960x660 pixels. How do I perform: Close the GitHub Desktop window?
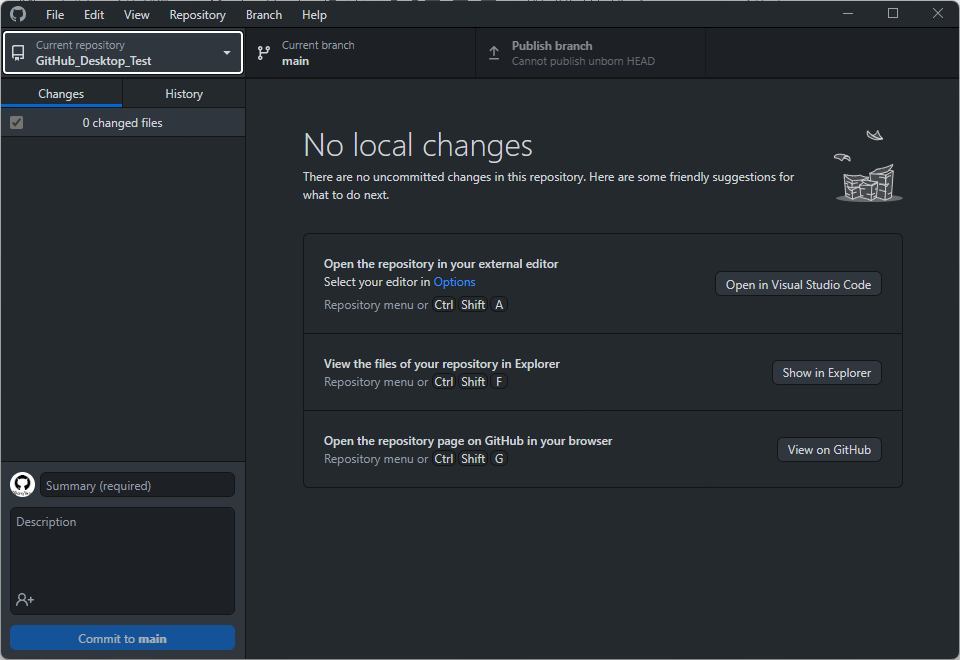(937, 13)
